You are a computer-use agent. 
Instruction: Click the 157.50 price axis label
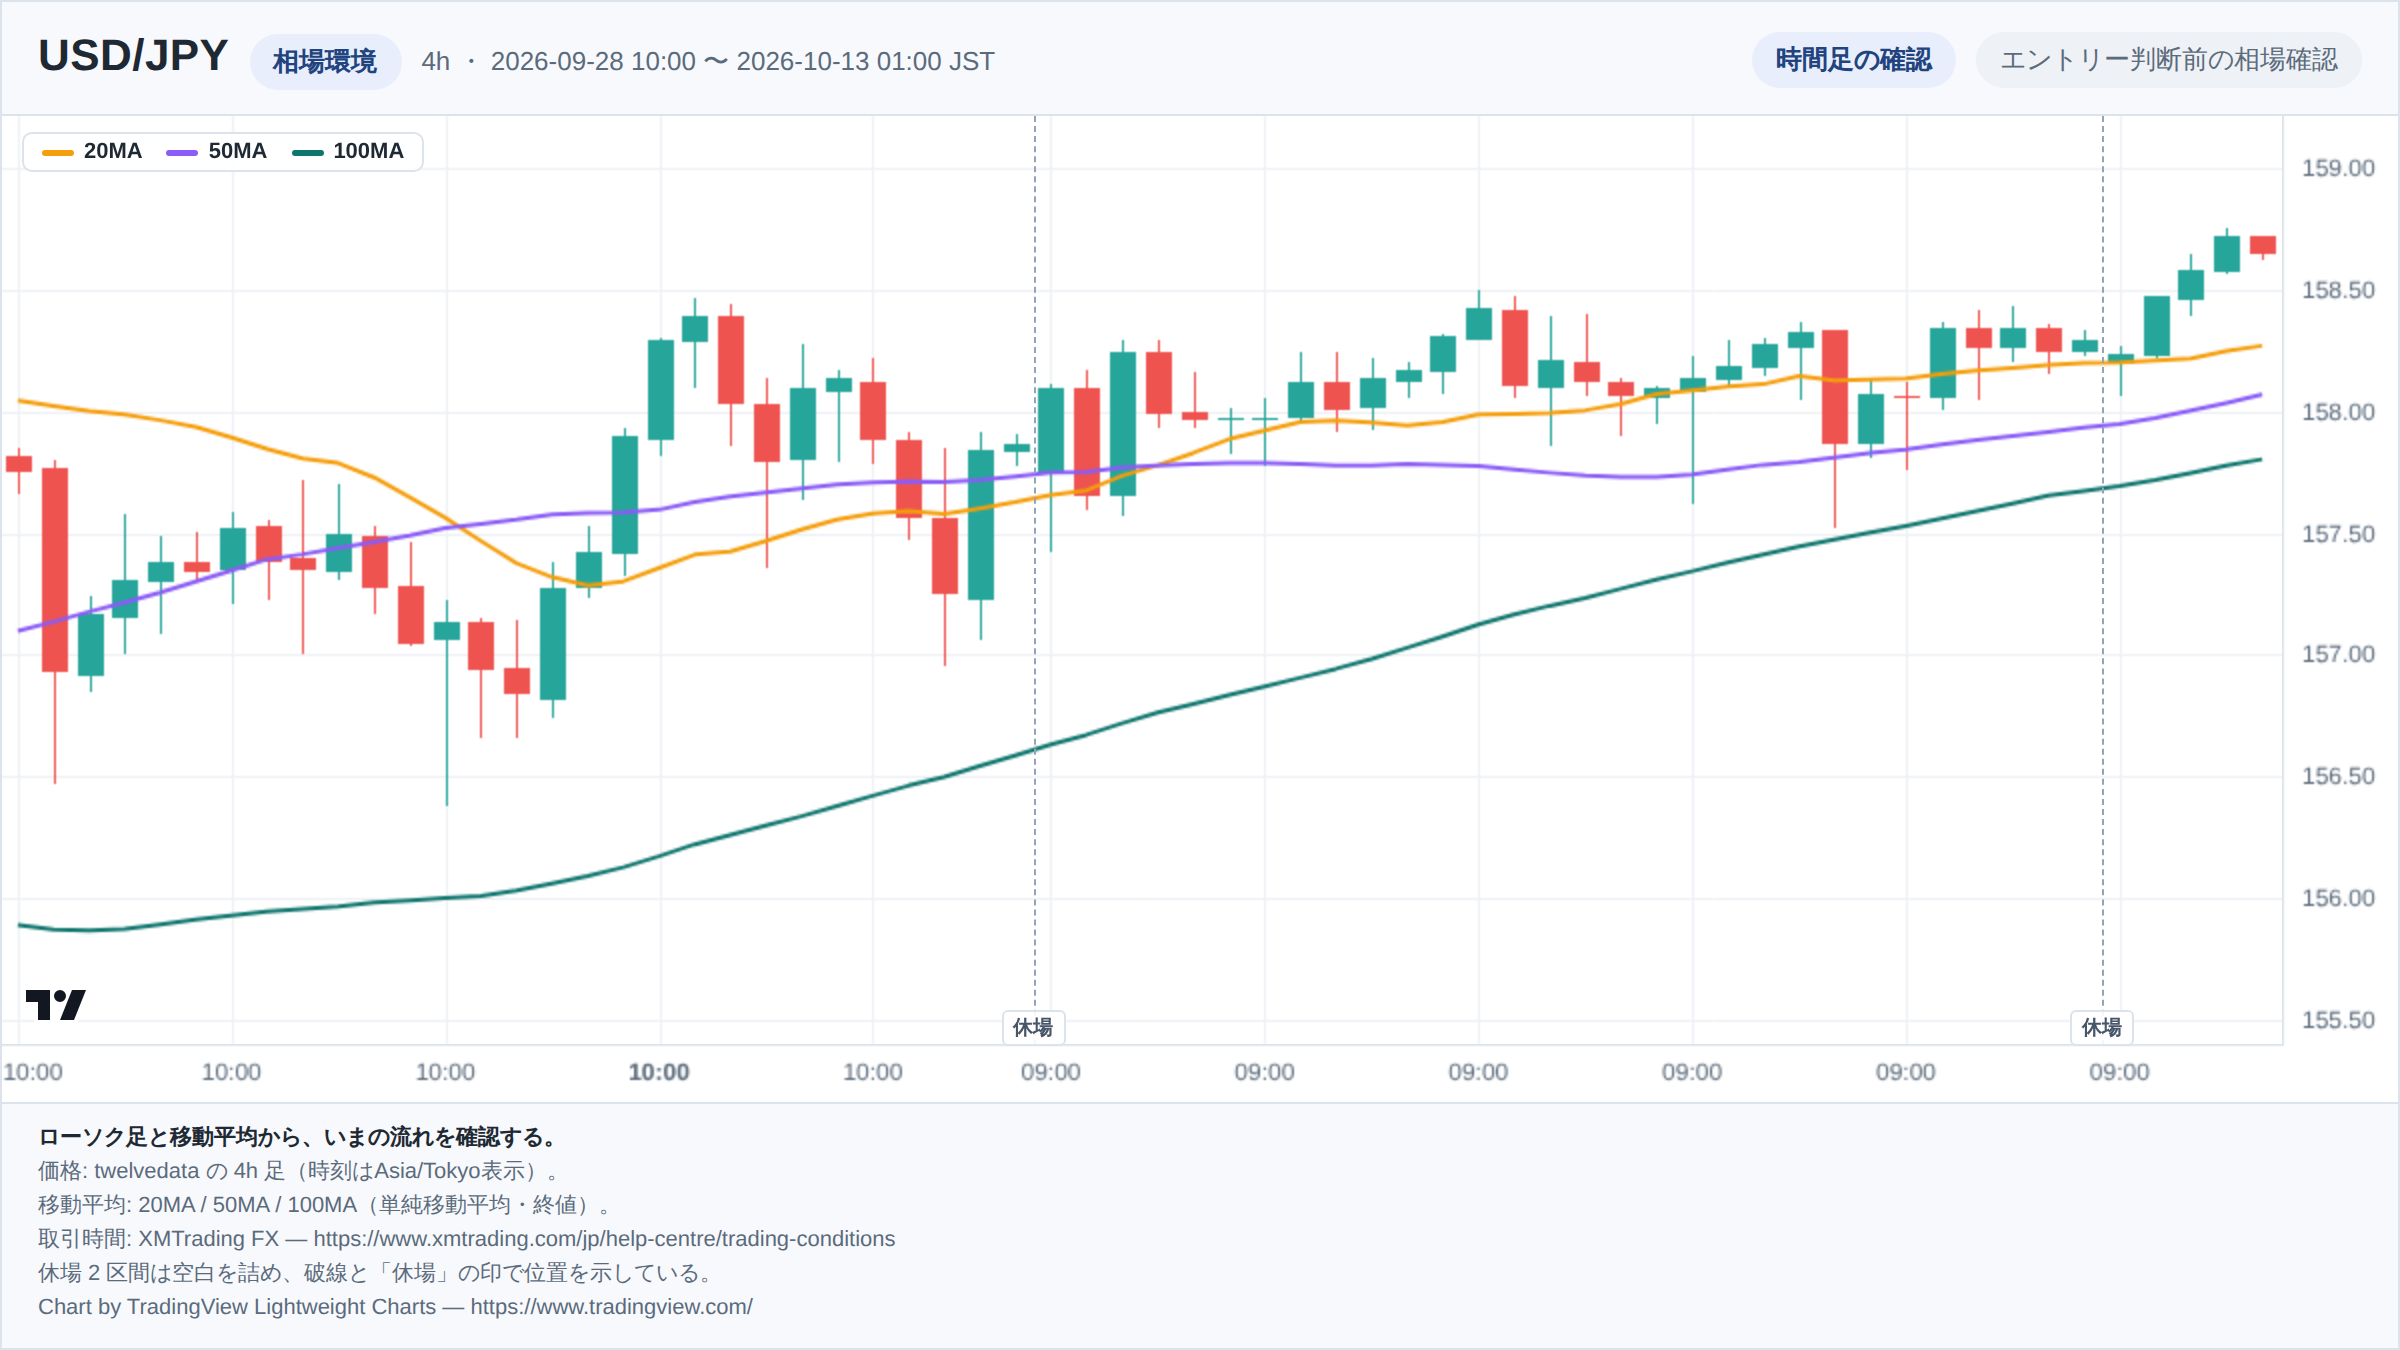coord(2337,534)
